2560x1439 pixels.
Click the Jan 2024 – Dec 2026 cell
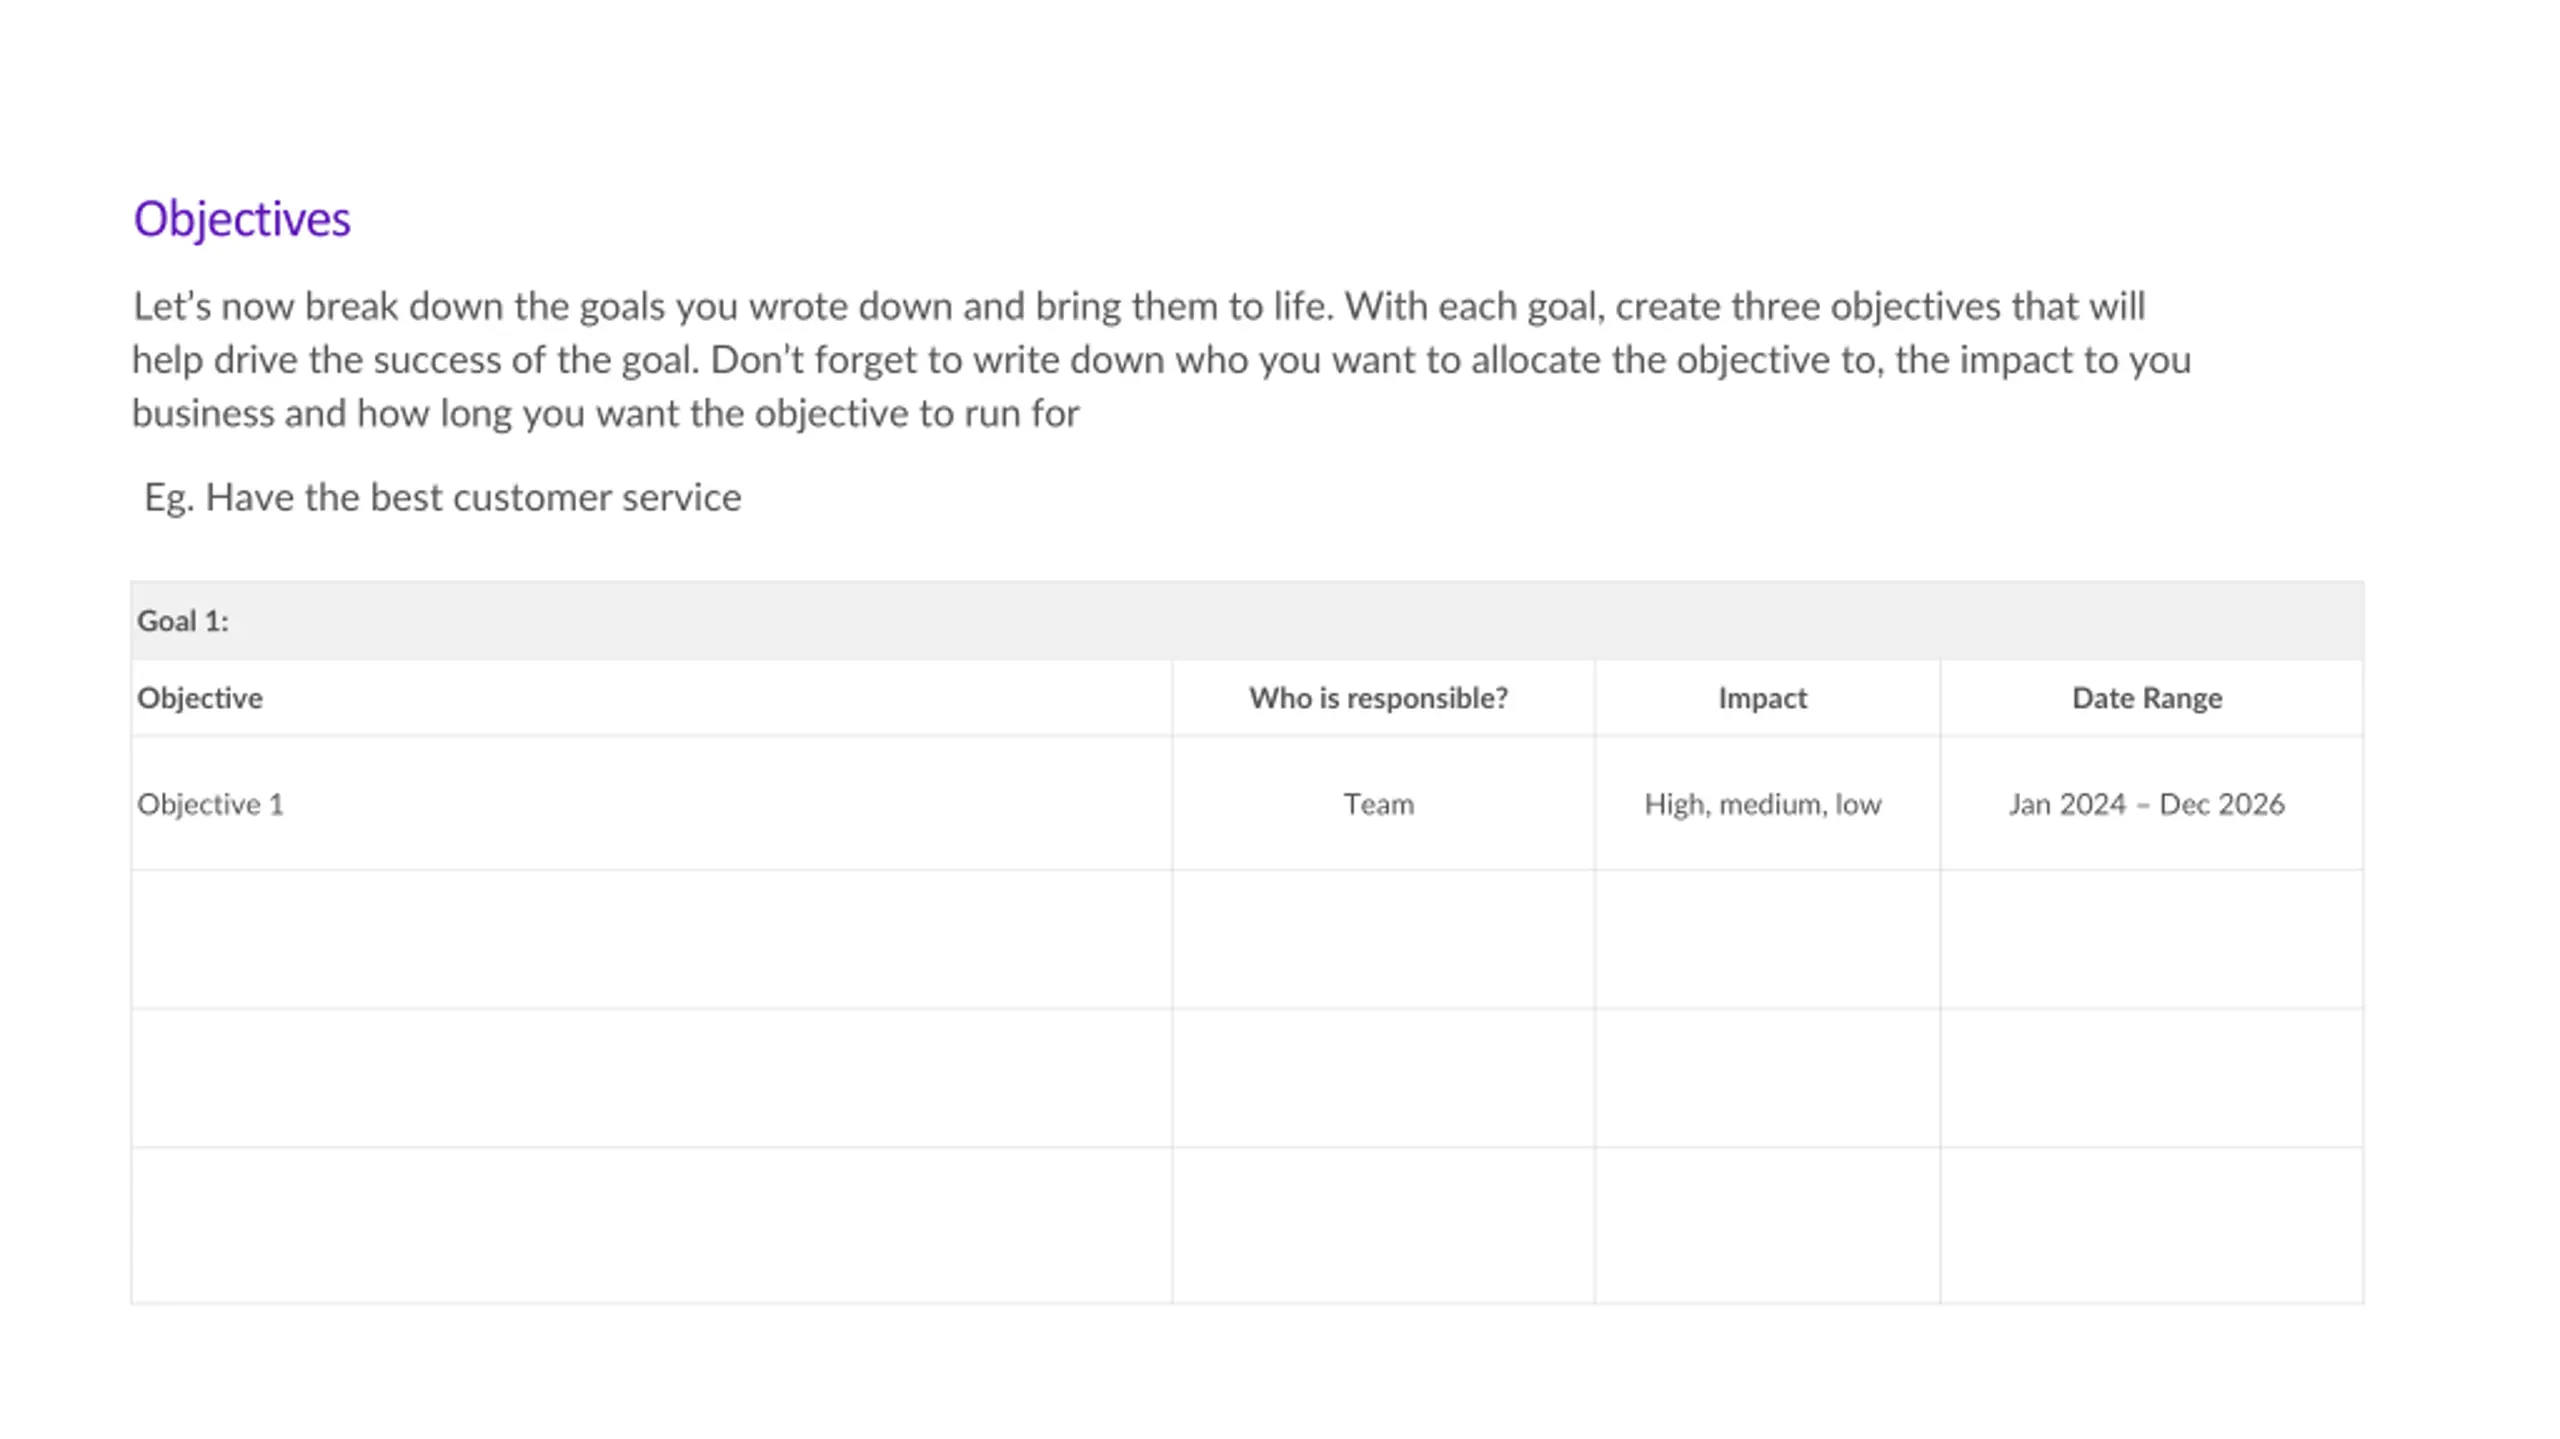(x=2152, y=804)
